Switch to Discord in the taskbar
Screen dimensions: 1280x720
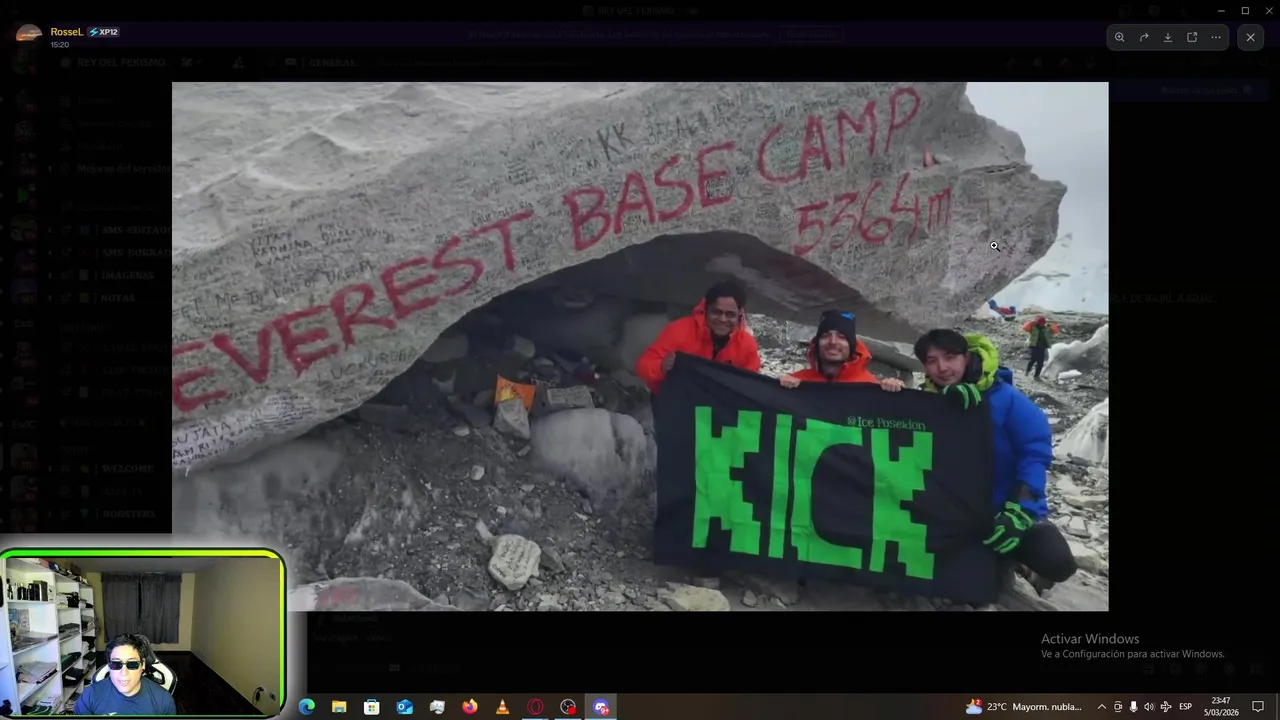(601, 707)
